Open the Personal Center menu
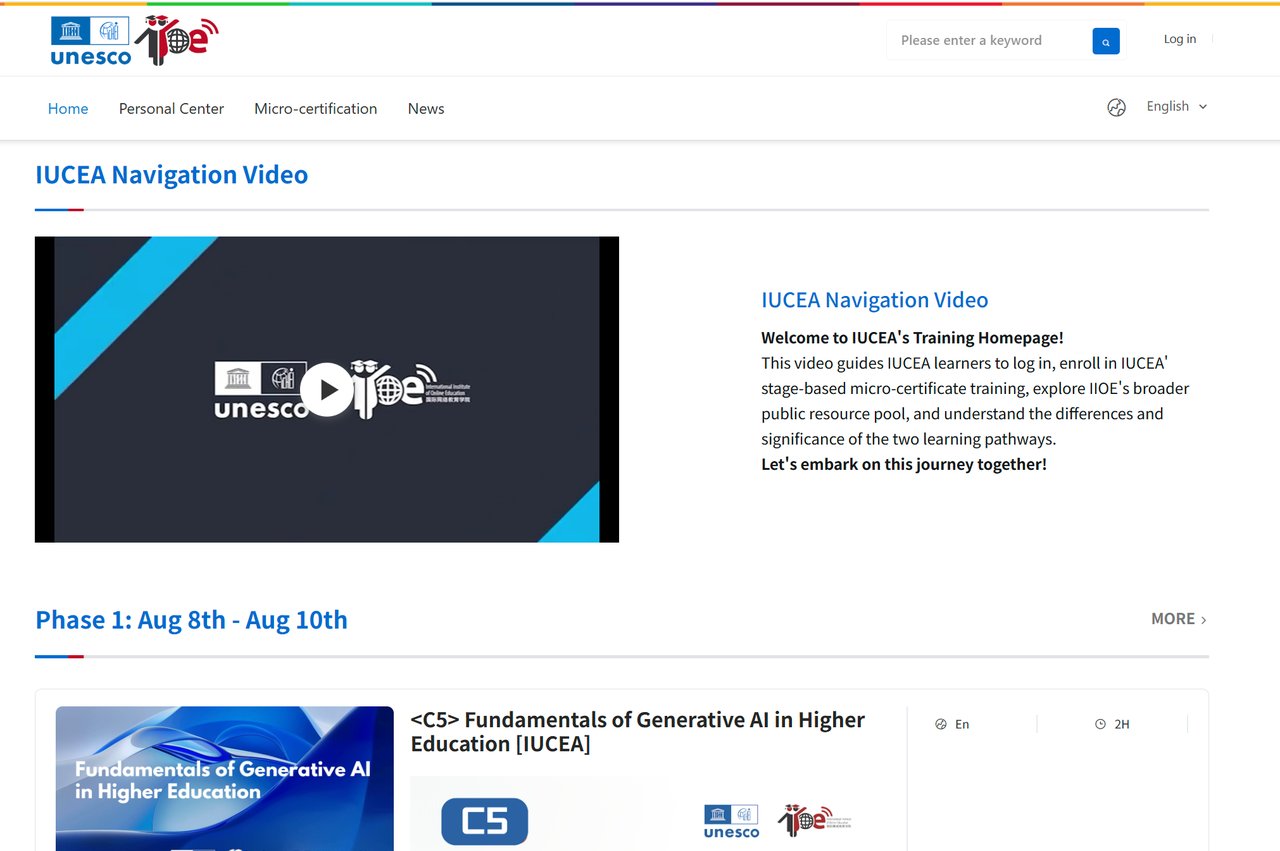 tap(171, 109)
